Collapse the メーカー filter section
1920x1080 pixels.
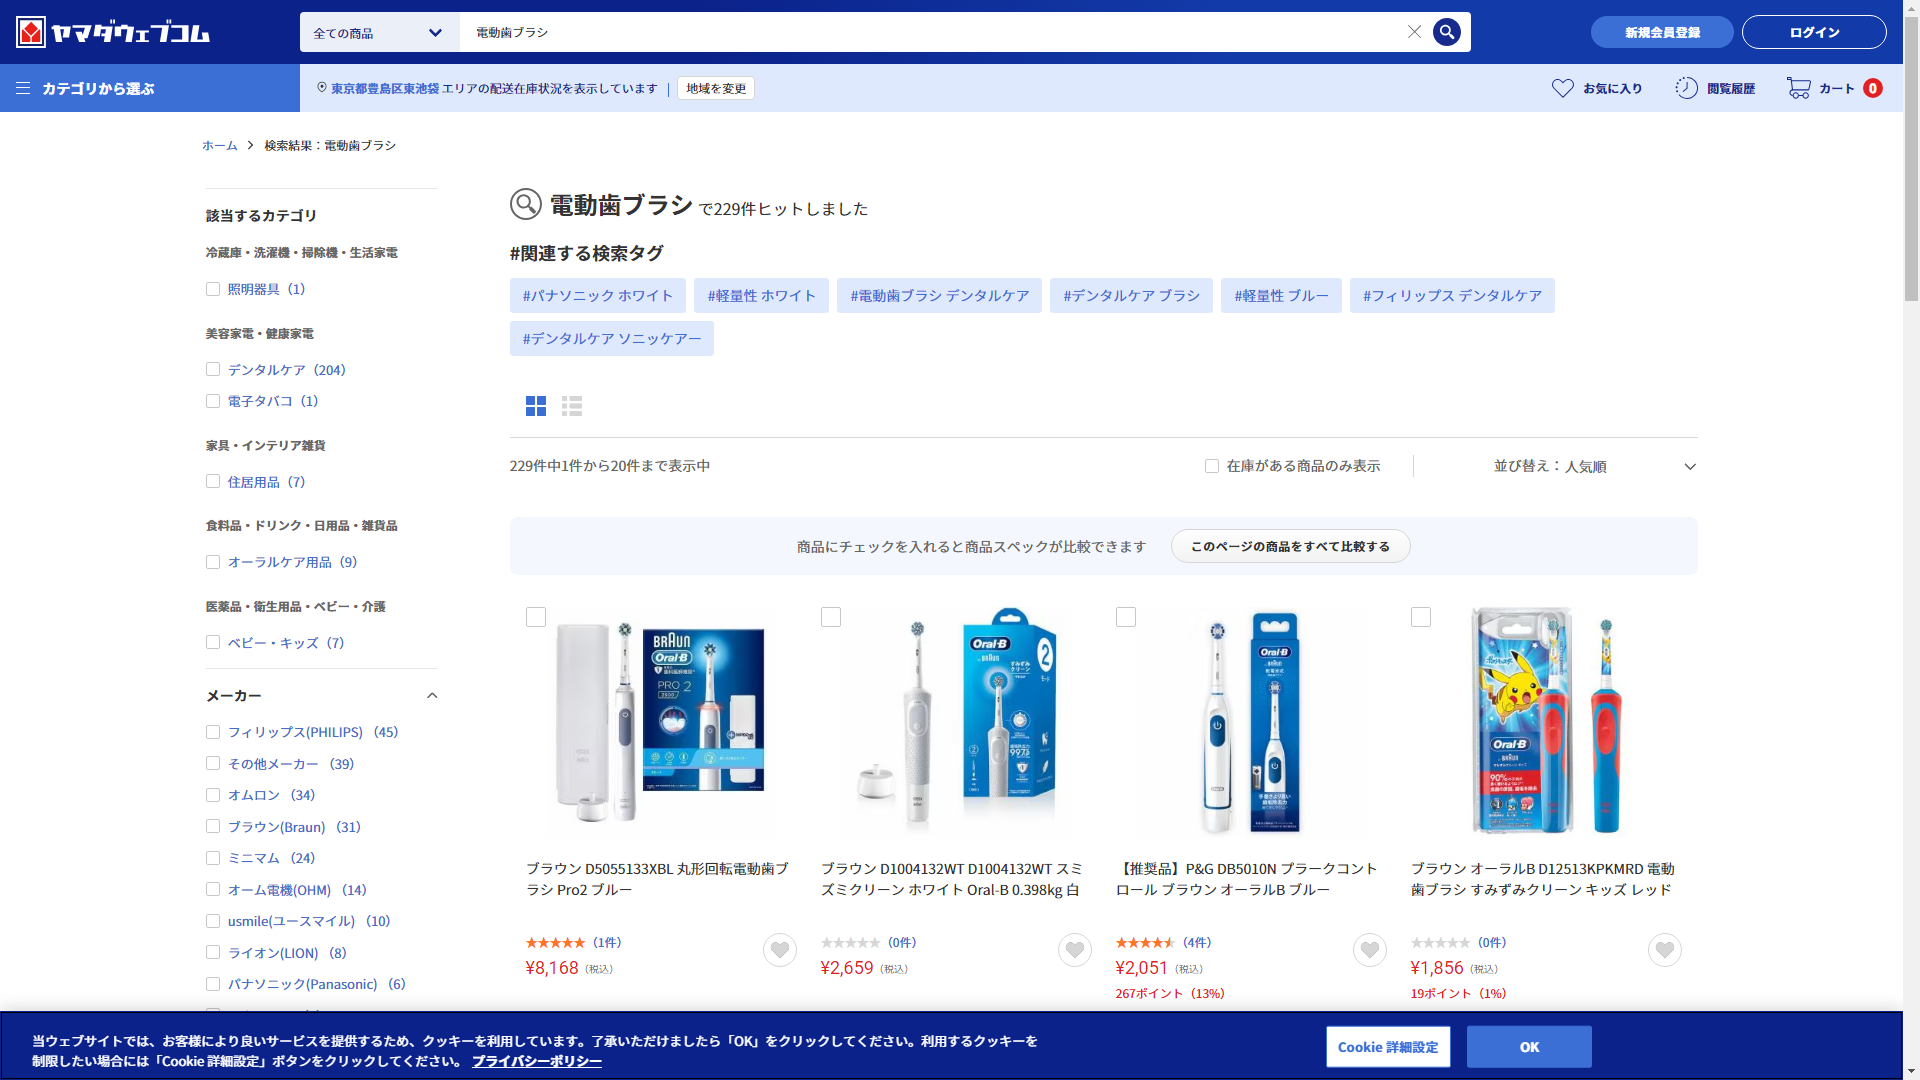pyautogui.click(x=432, y=696)
